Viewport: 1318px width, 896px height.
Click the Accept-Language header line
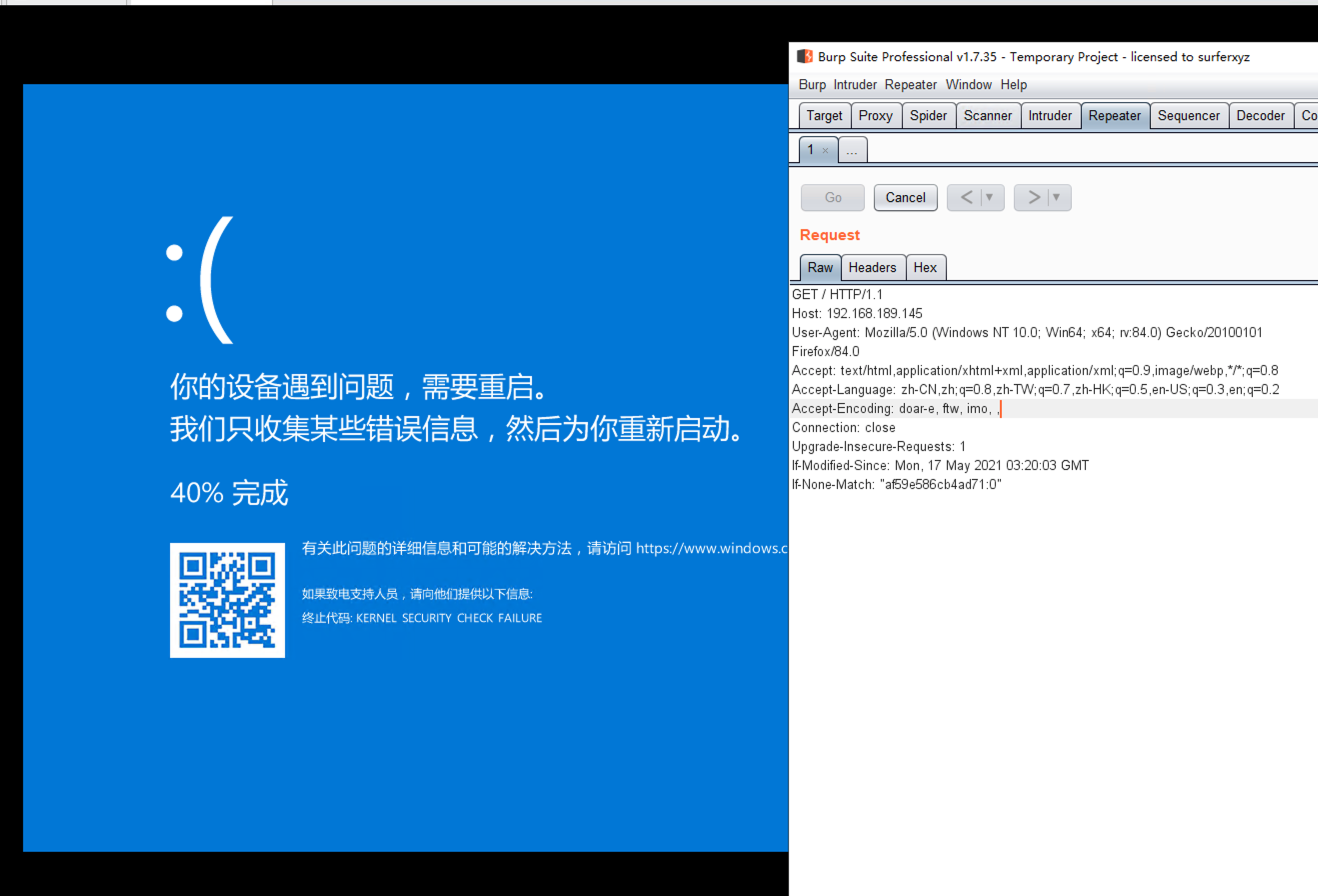point(1036,390)
